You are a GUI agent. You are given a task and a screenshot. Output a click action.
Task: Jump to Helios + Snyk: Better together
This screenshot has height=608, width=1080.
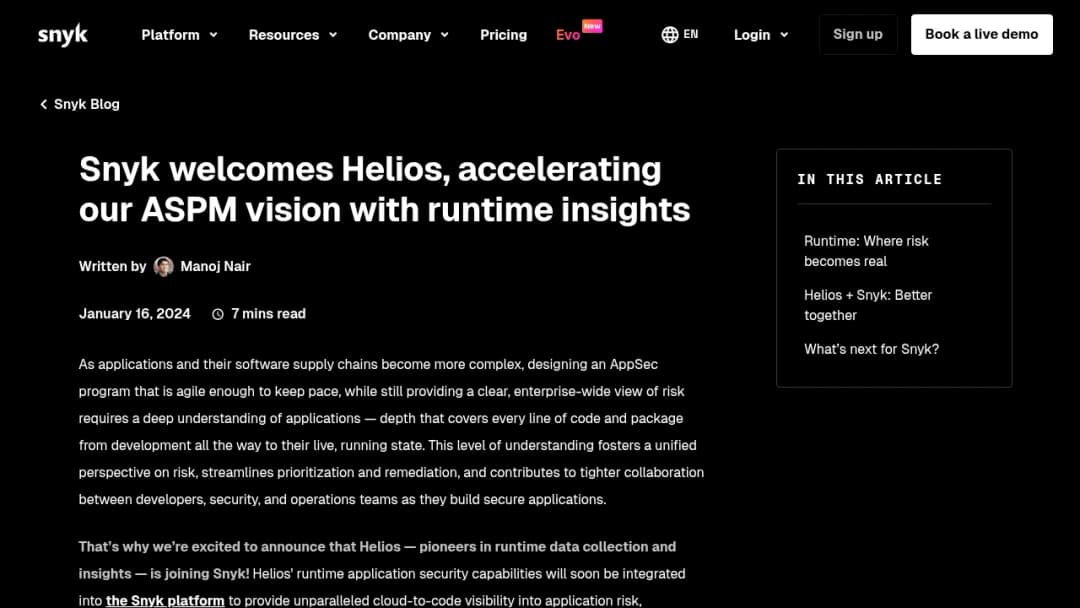[x=868, y=305]
